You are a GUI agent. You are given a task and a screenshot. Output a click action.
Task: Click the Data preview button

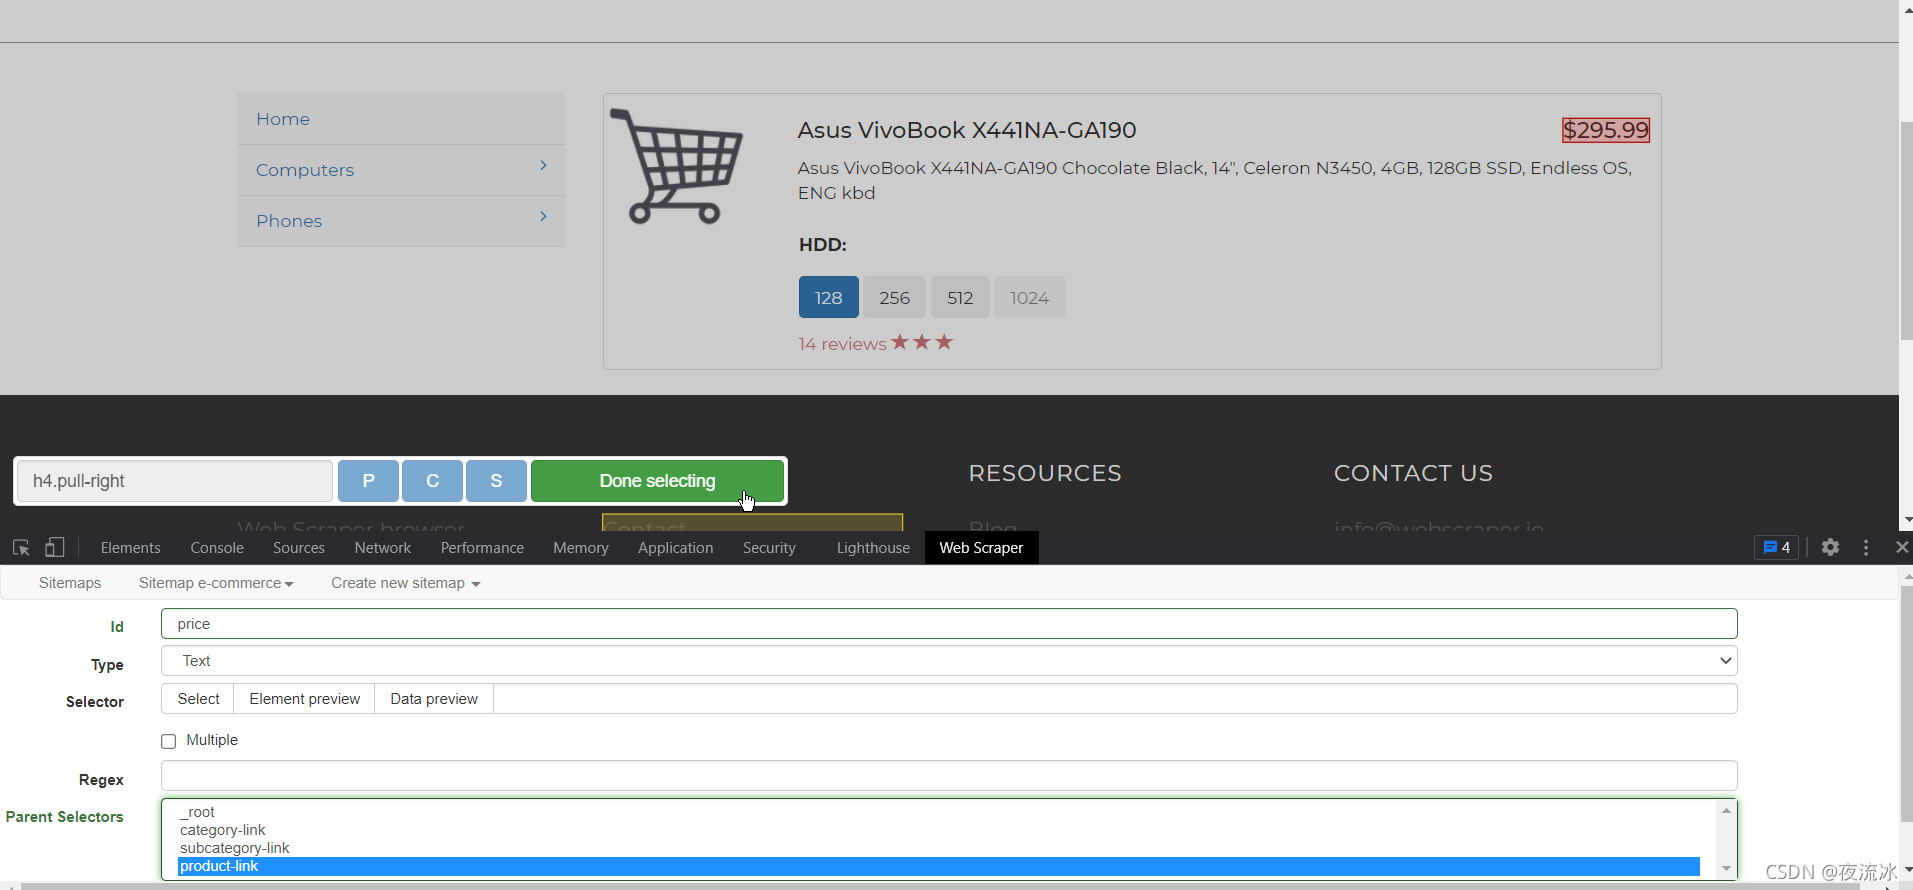coord(434,699)
